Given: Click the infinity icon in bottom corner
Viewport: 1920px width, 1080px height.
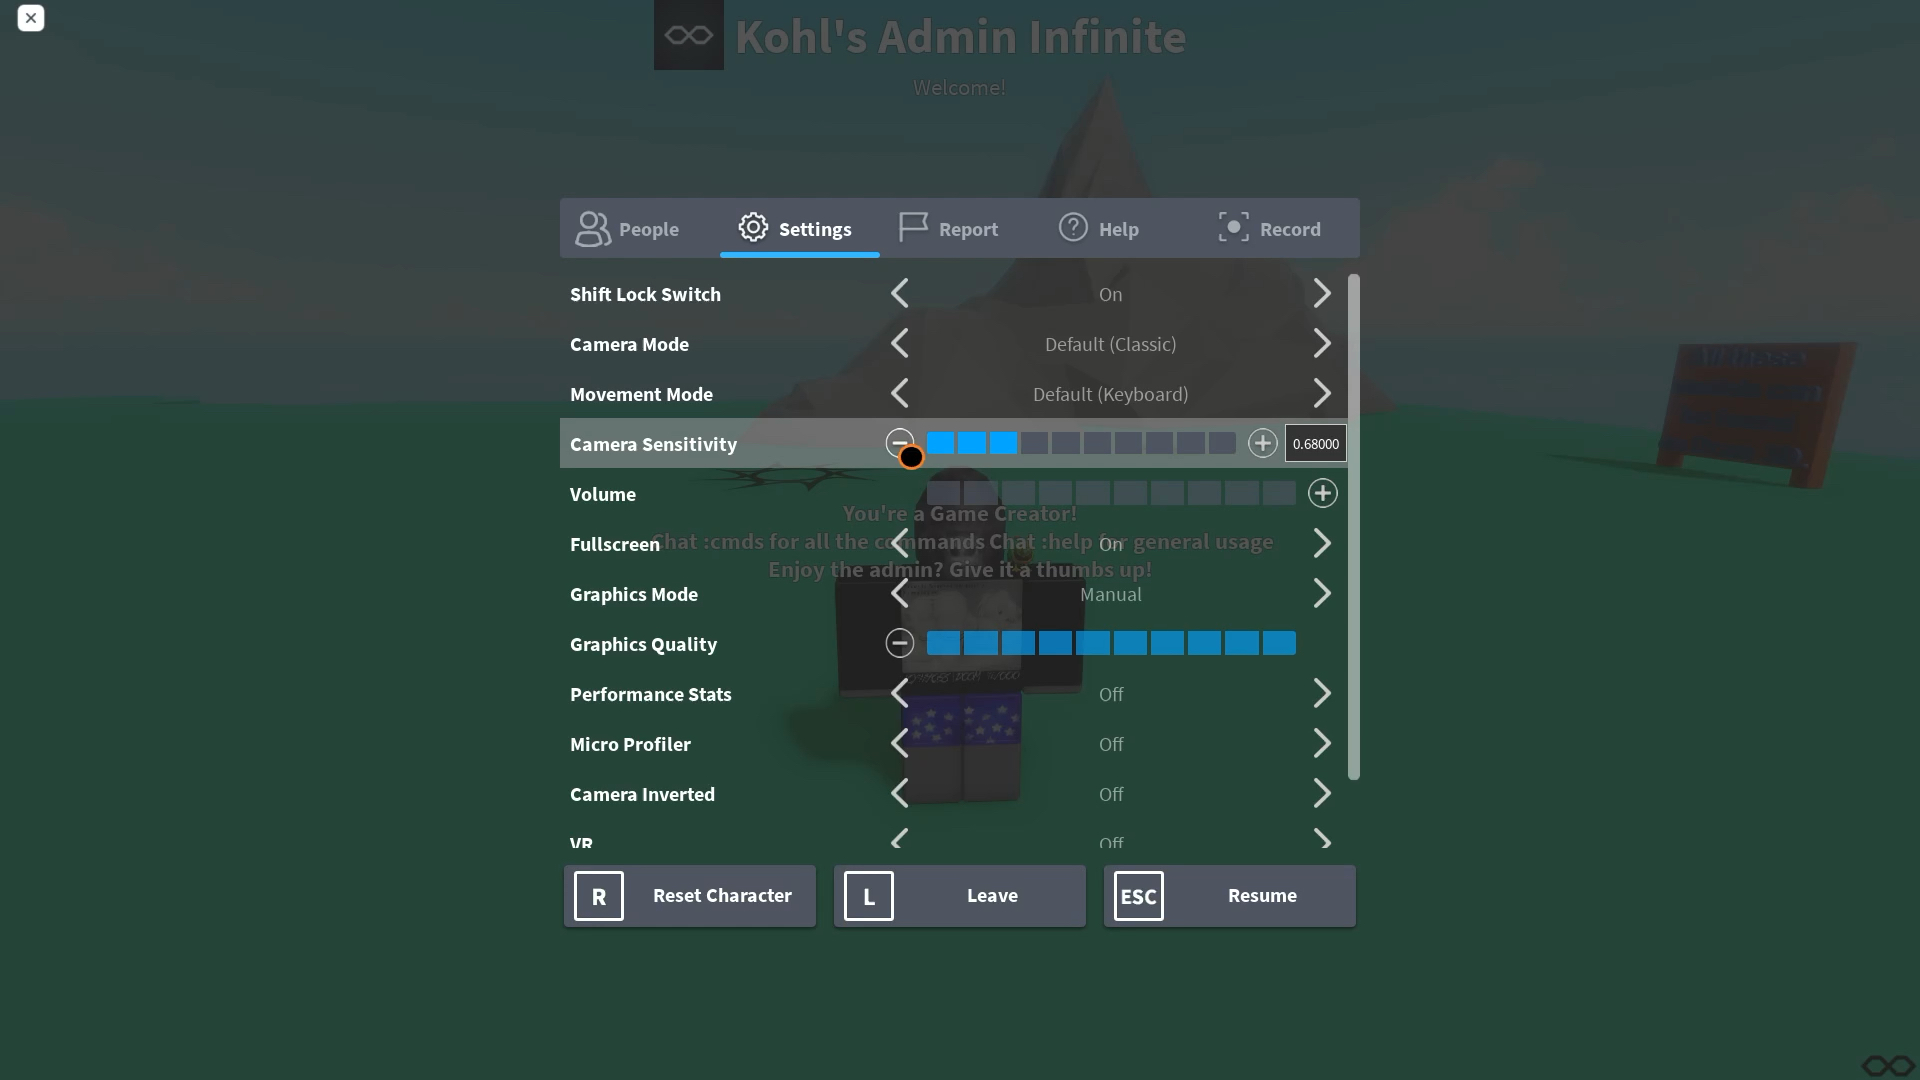Looking at the screenshot, I should coord(1888,1066).
